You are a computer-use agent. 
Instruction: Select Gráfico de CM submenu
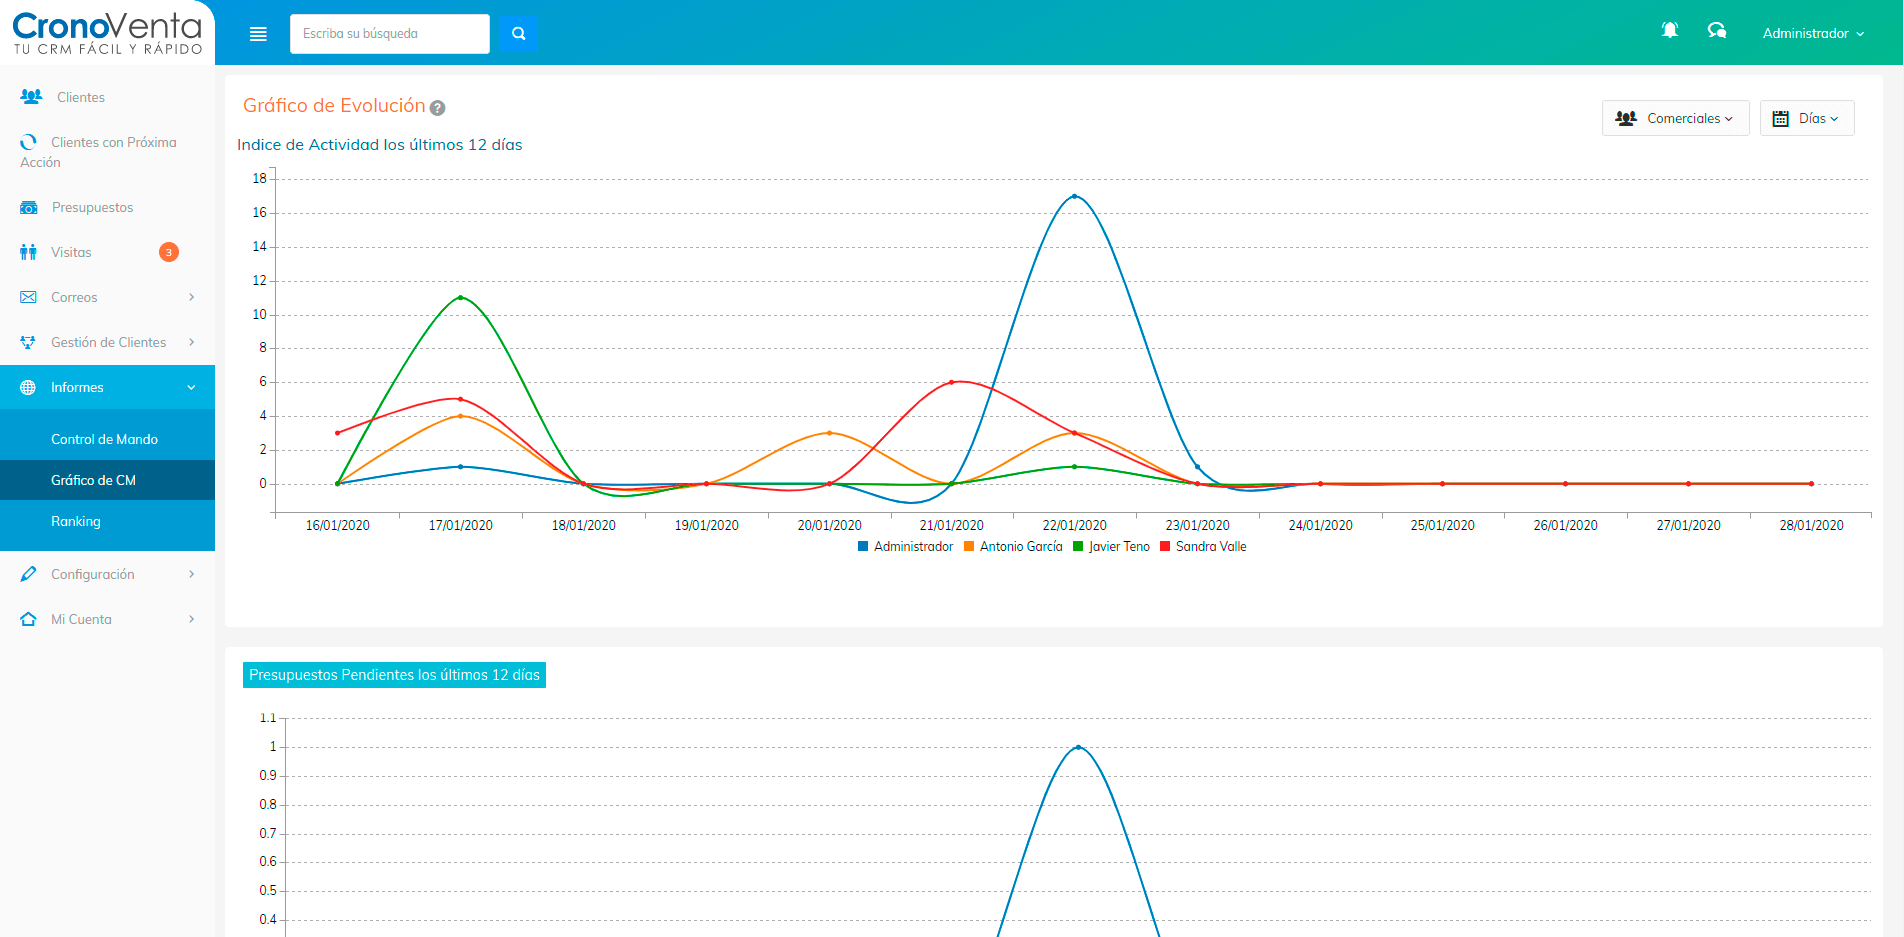(107, 480)
